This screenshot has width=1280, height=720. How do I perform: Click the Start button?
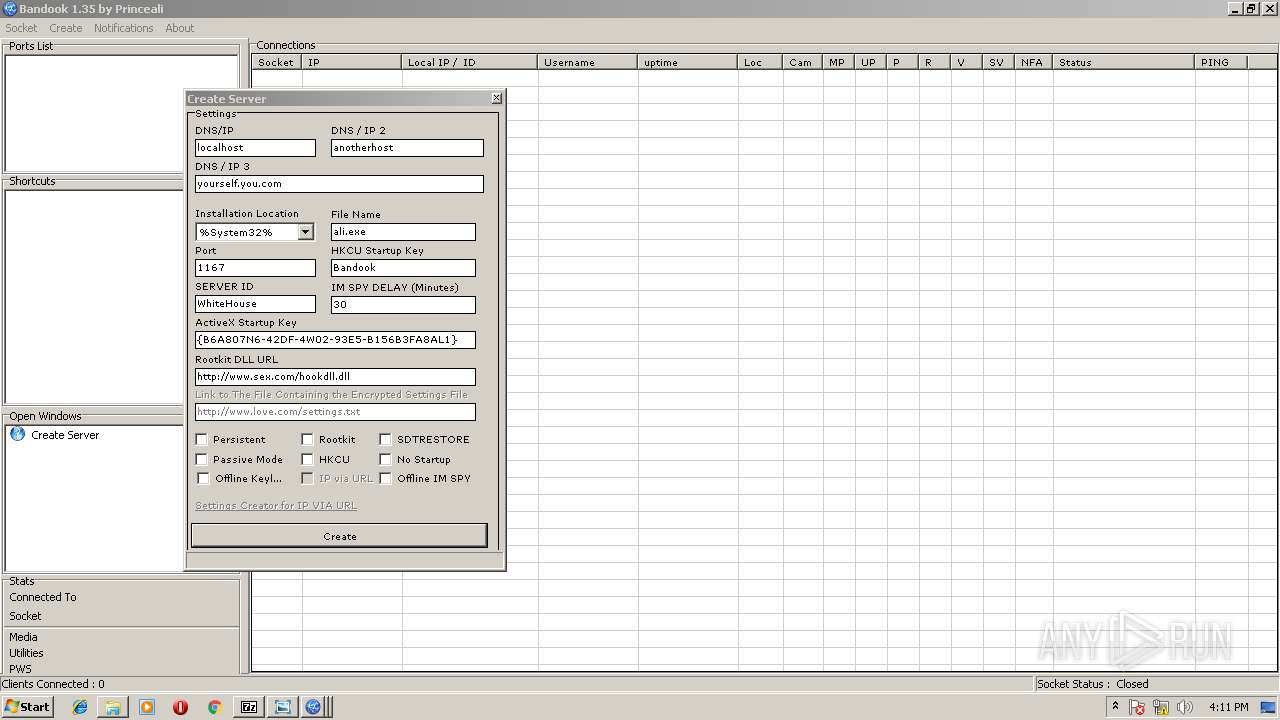pos(28,707)
